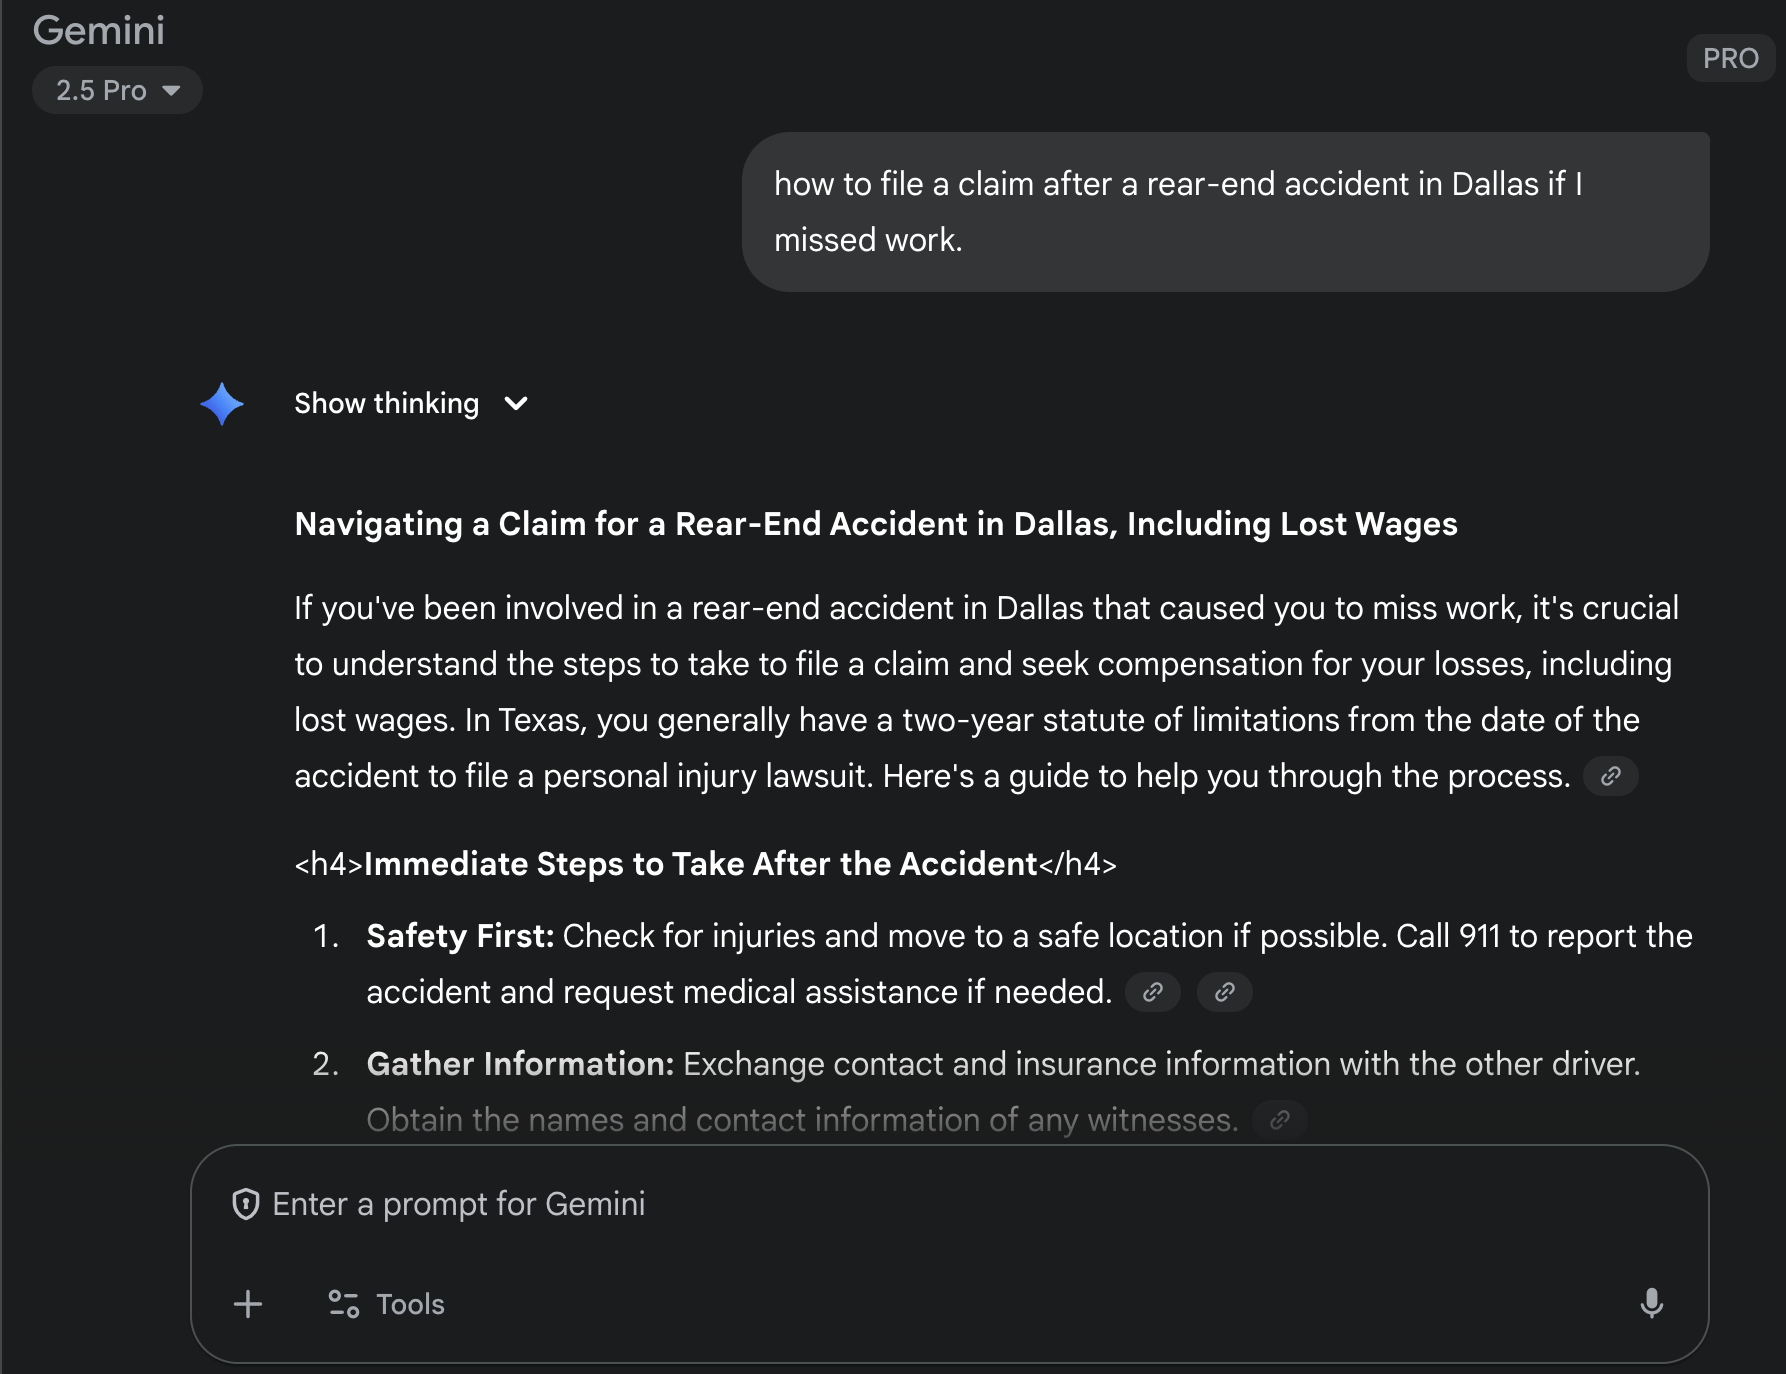The height and width of the screenshot is (1374, 1786).
Task: Click the PRO badge
Action: click(x=1730, y=58)
